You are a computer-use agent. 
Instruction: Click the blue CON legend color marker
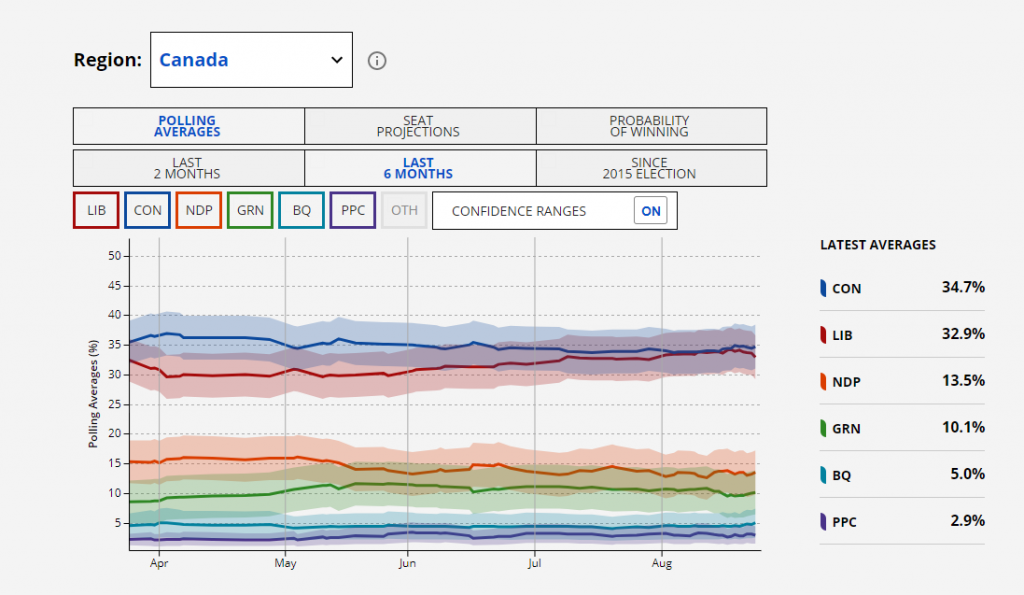[x=823, y=288]
